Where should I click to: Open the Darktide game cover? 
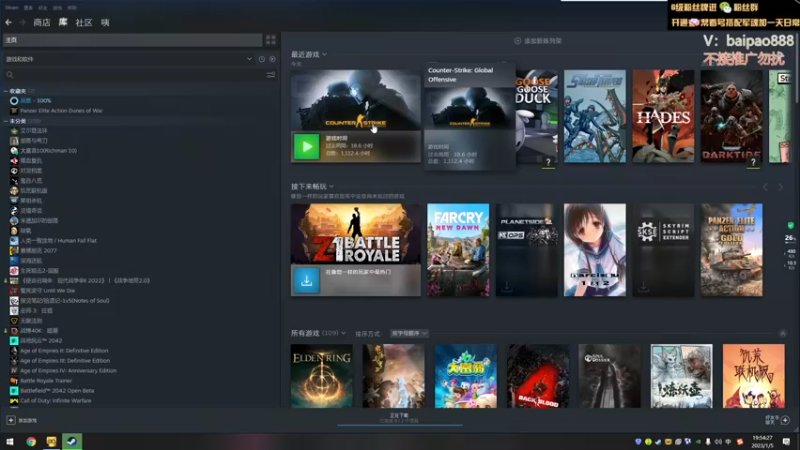(732, 116)
